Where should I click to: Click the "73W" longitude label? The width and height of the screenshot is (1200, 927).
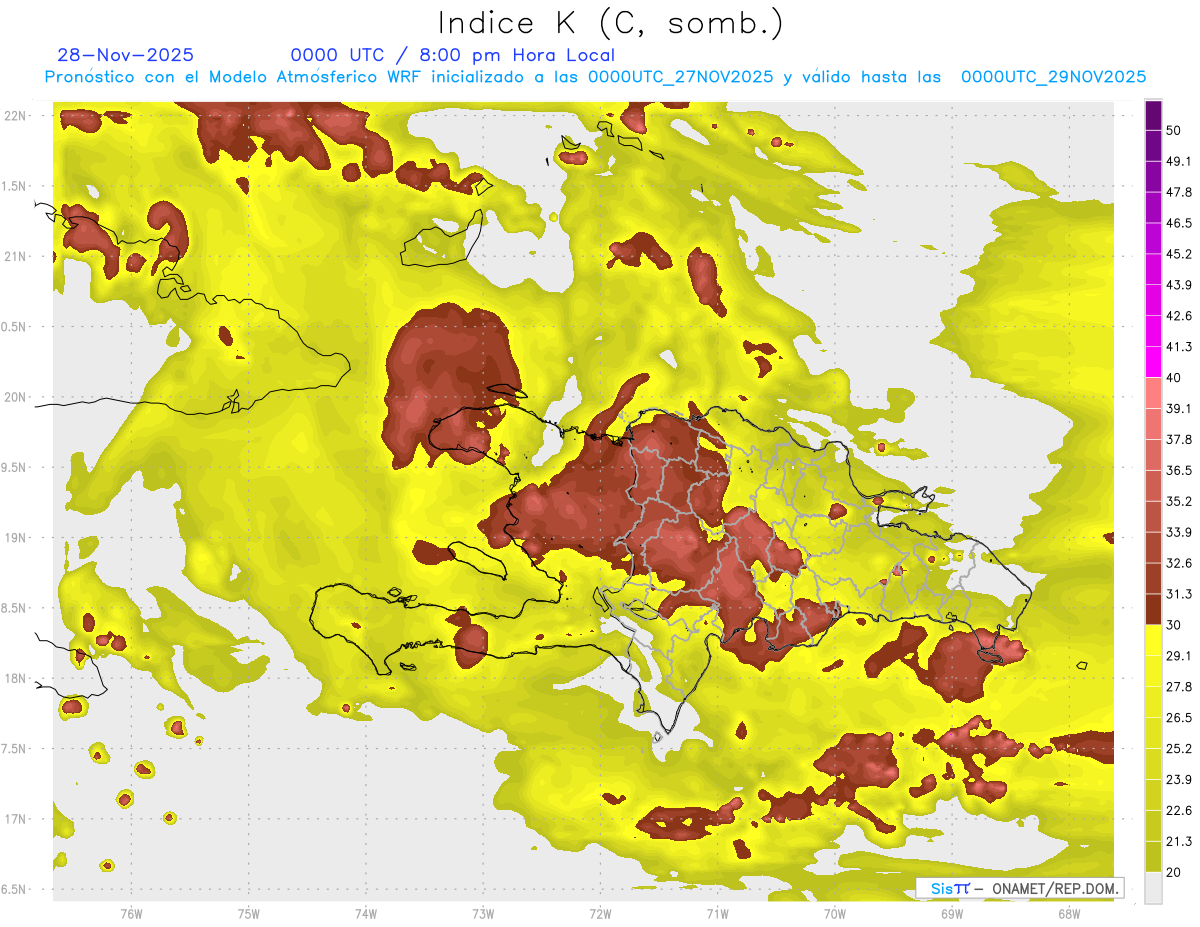[483, 914]
